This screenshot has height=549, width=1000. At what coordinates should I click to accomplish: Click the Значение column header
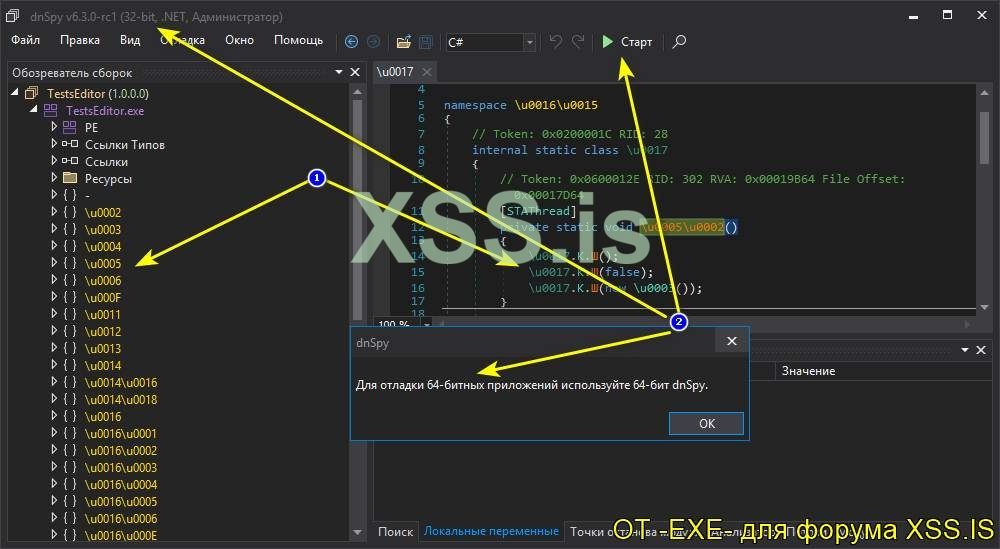[809, 370]
